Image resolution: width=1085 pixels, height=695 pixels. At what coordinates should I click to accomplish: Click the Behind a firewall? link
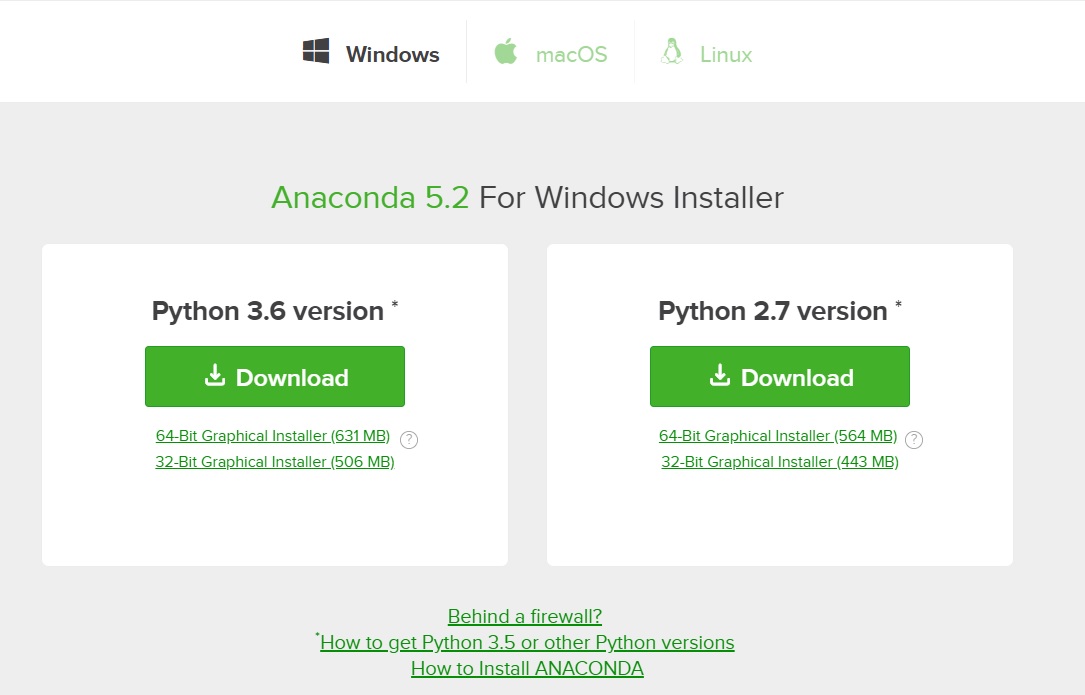point(524,616)
